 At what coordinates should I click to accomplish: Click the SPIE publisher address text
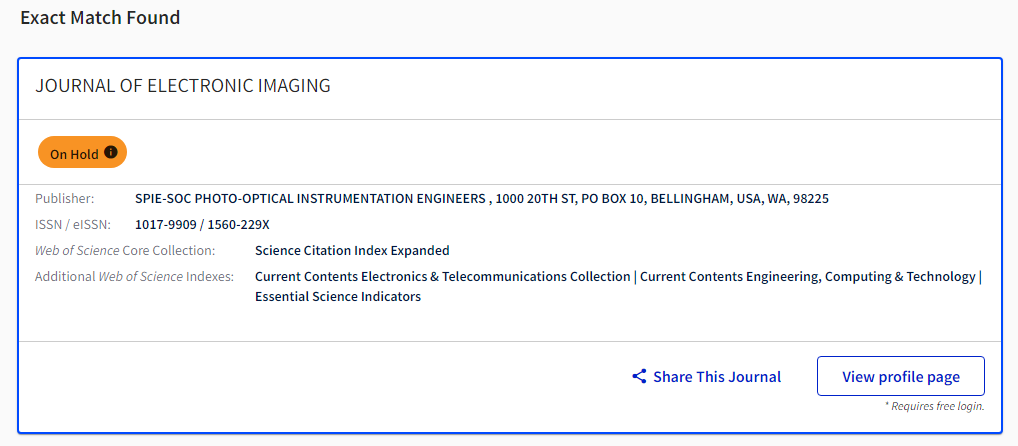point(481,198)
